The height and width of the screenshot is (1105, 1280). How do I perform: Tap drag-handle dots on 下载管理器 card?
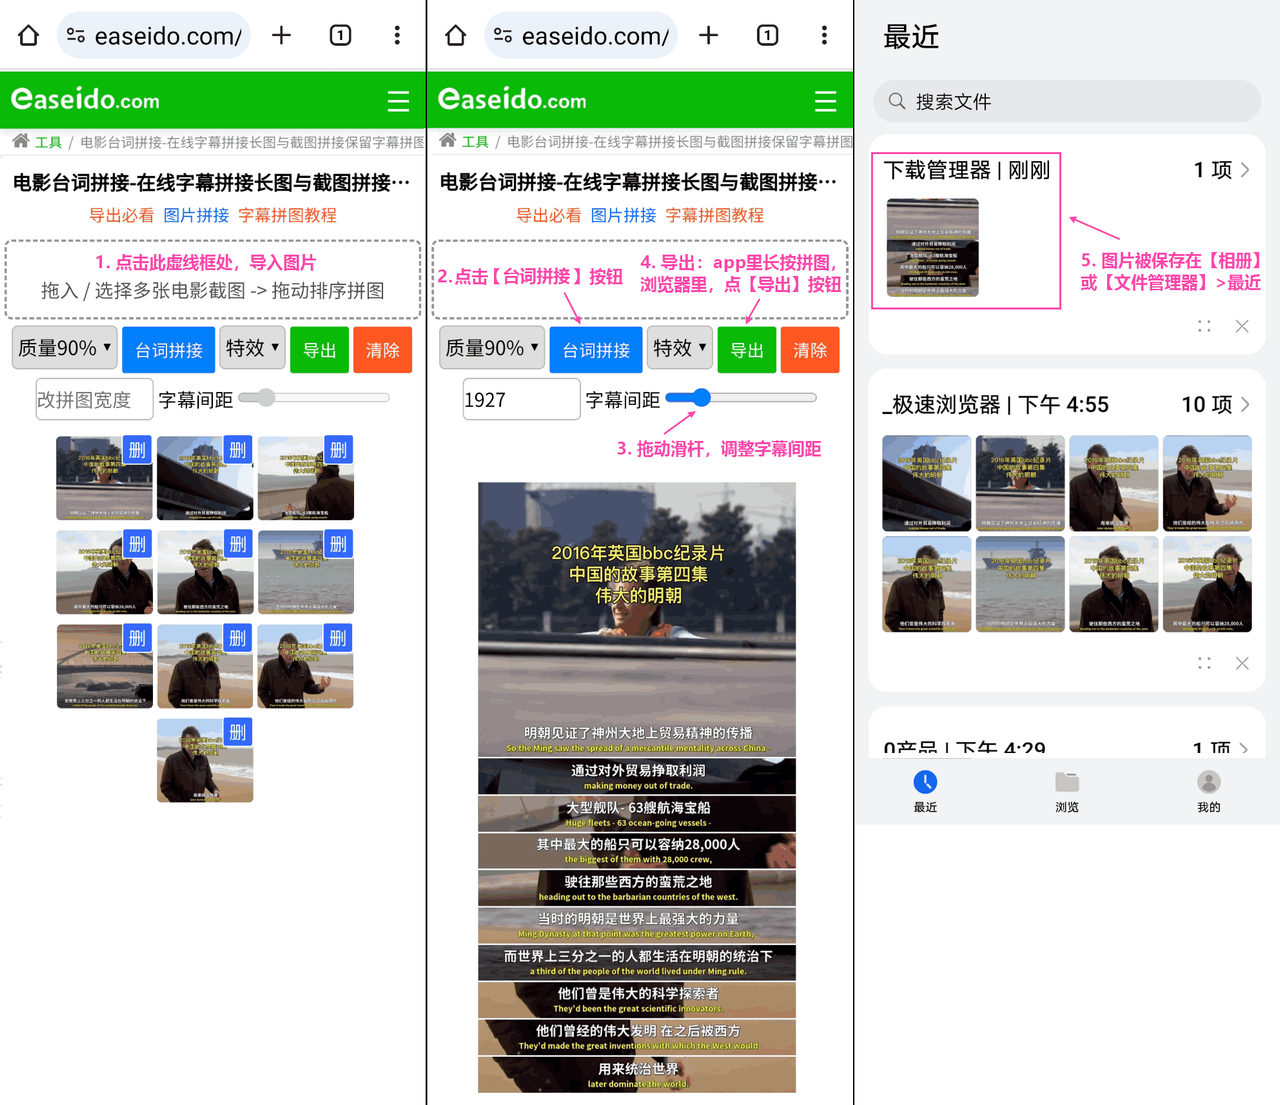point(1204,326)
